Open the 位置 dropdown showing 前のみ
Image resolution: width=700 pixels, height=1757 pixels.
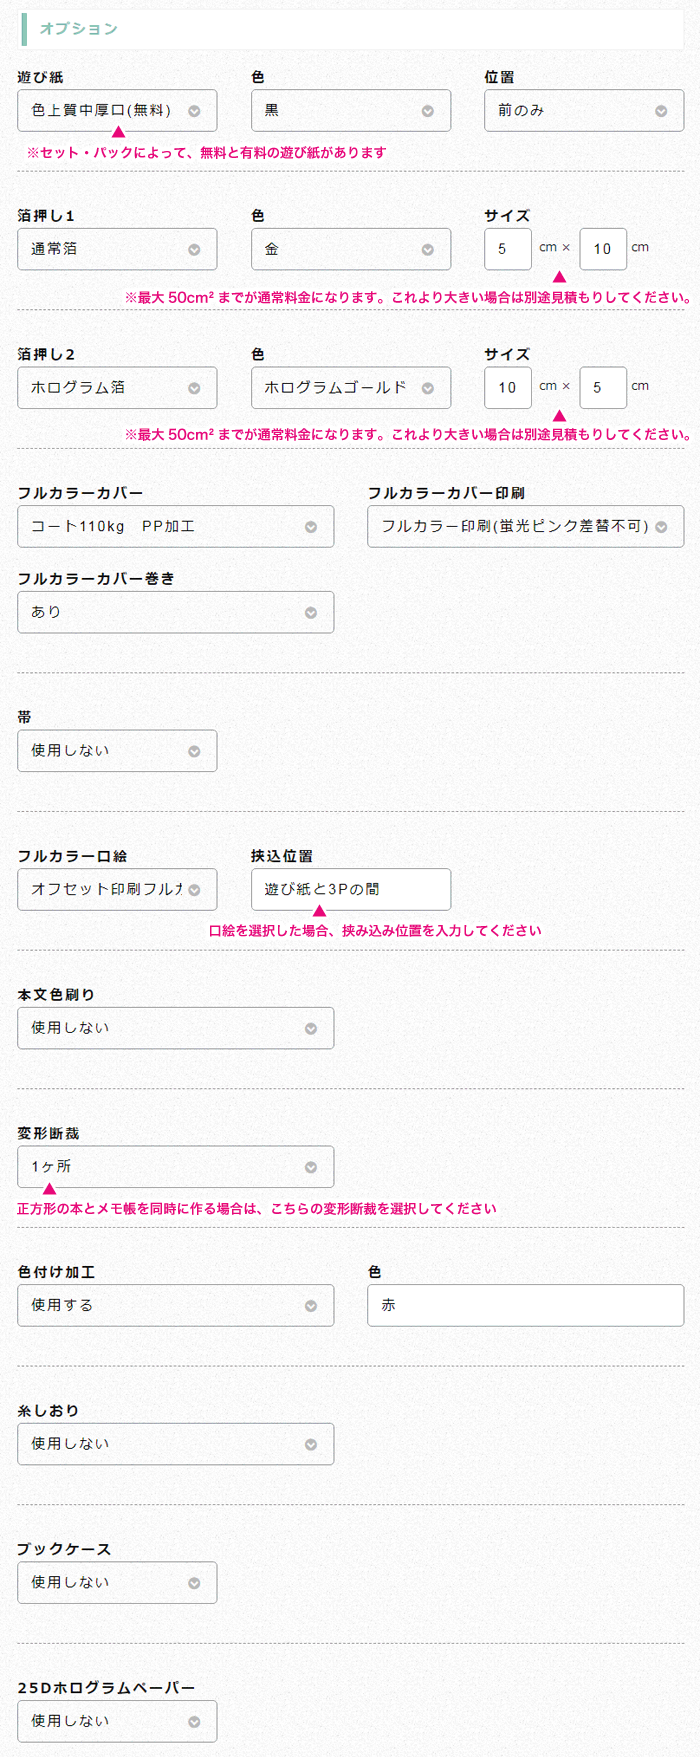pos(584,110)
